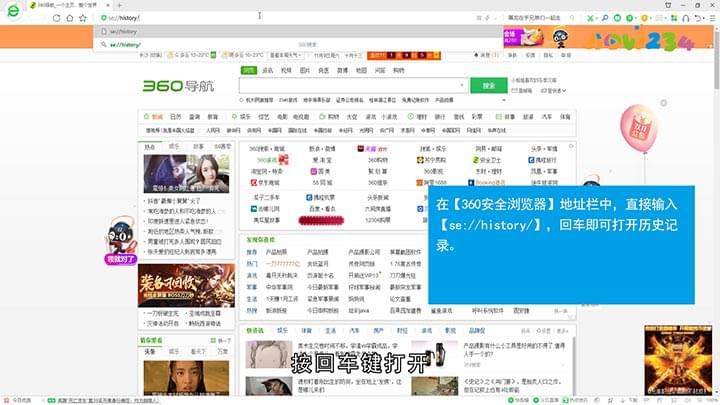Close the 360导航 tab

[108, 6]
